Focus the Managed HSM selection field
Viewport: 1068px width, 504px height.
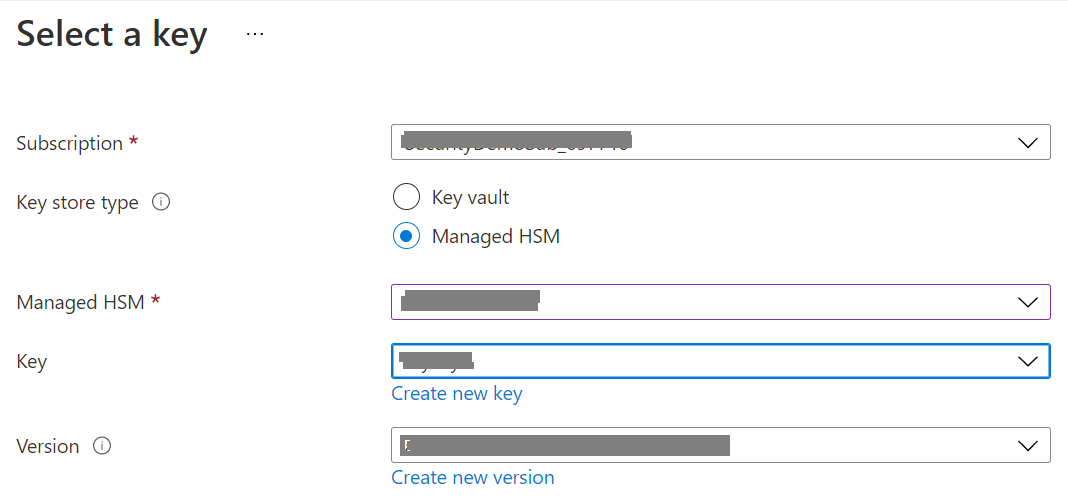coord(700,302)
